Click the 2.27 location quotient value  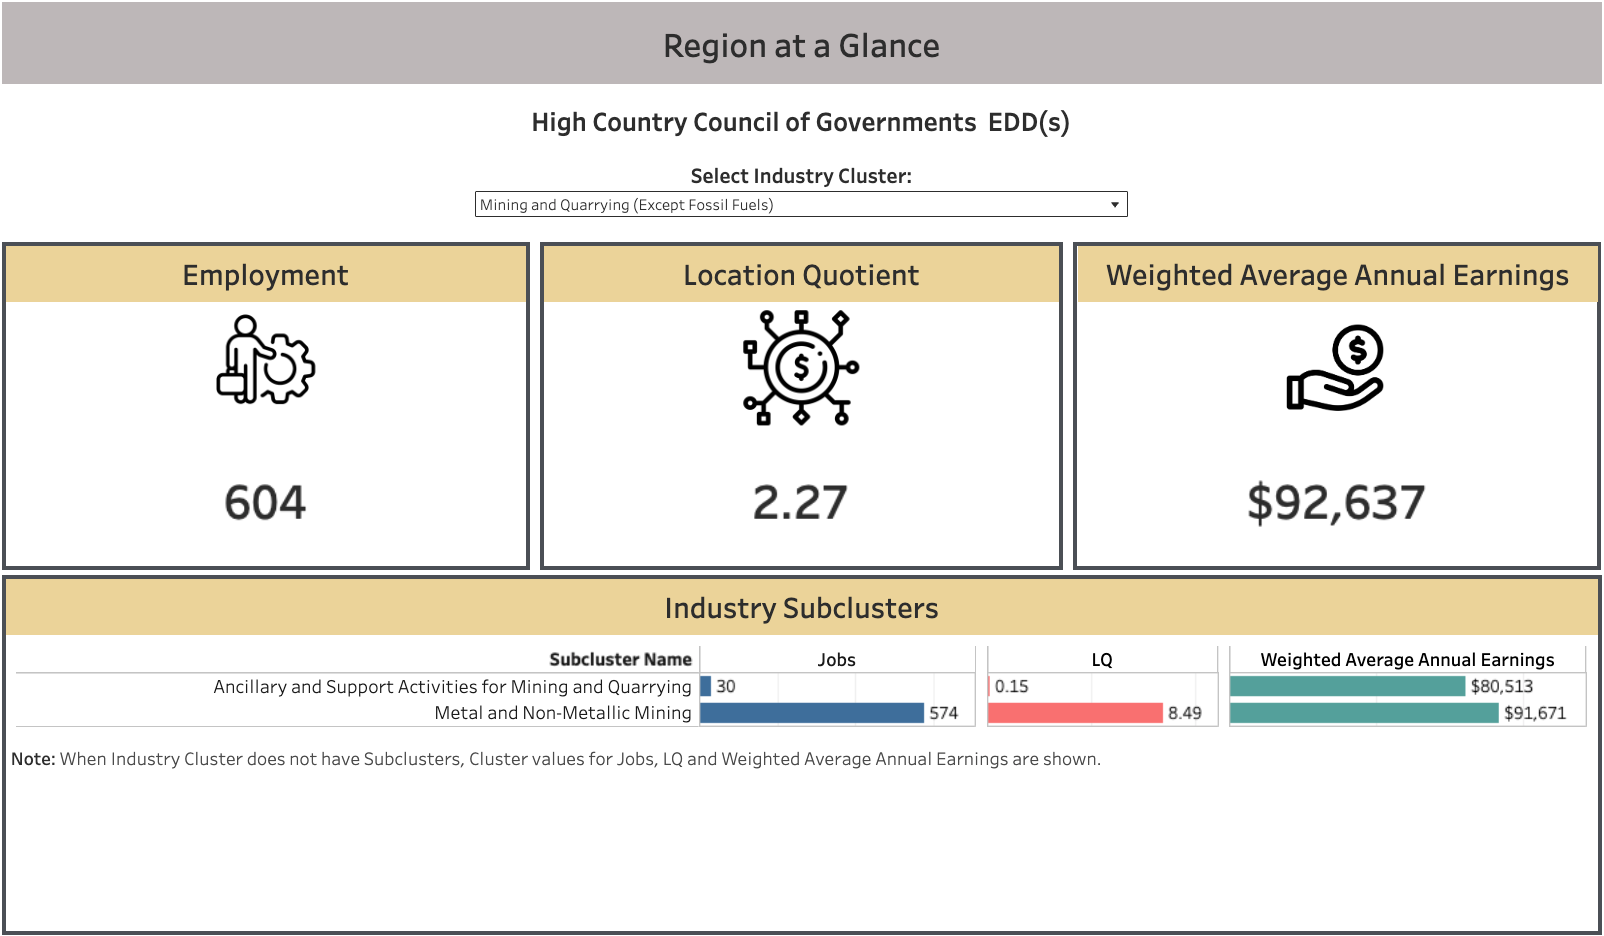(800, 502)
